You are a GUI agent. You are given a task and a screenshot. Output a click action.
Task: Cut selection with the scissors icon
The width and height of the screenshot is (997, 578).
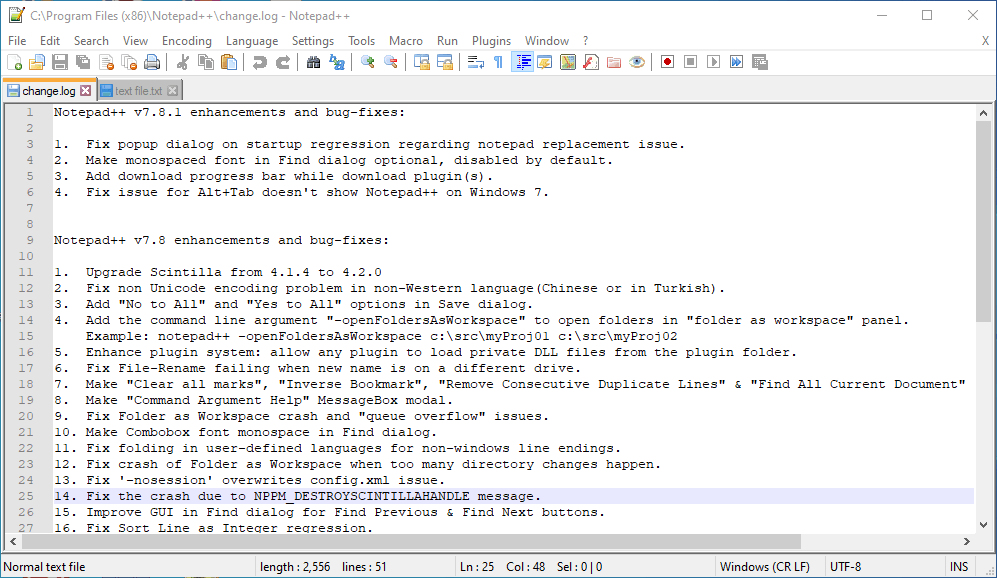[182, 62]
